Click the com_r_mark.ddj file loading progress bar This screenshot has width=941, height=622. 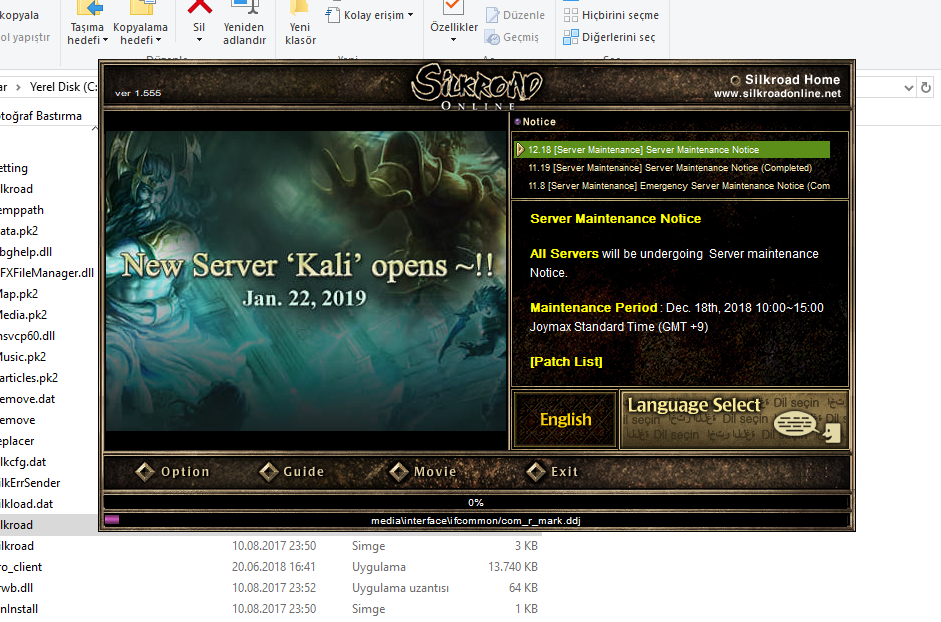[477, 521]
